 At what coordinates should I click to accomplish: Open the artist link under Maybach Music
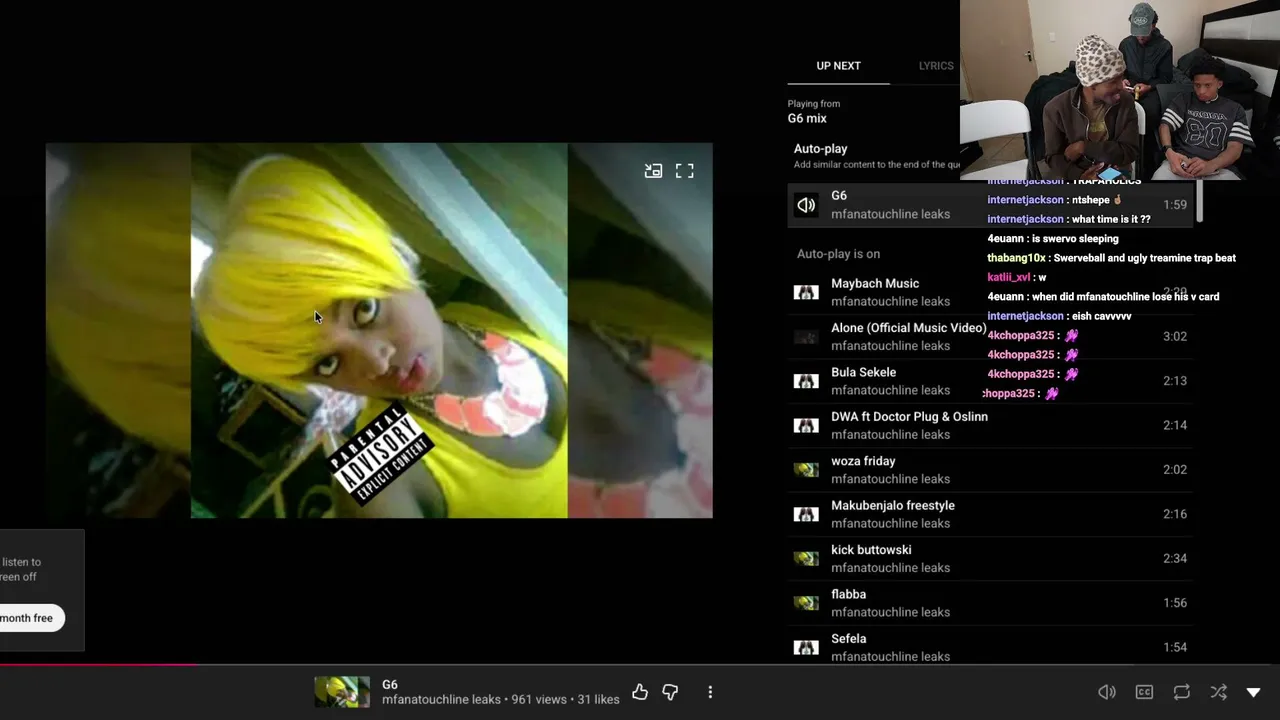[890, 302]
